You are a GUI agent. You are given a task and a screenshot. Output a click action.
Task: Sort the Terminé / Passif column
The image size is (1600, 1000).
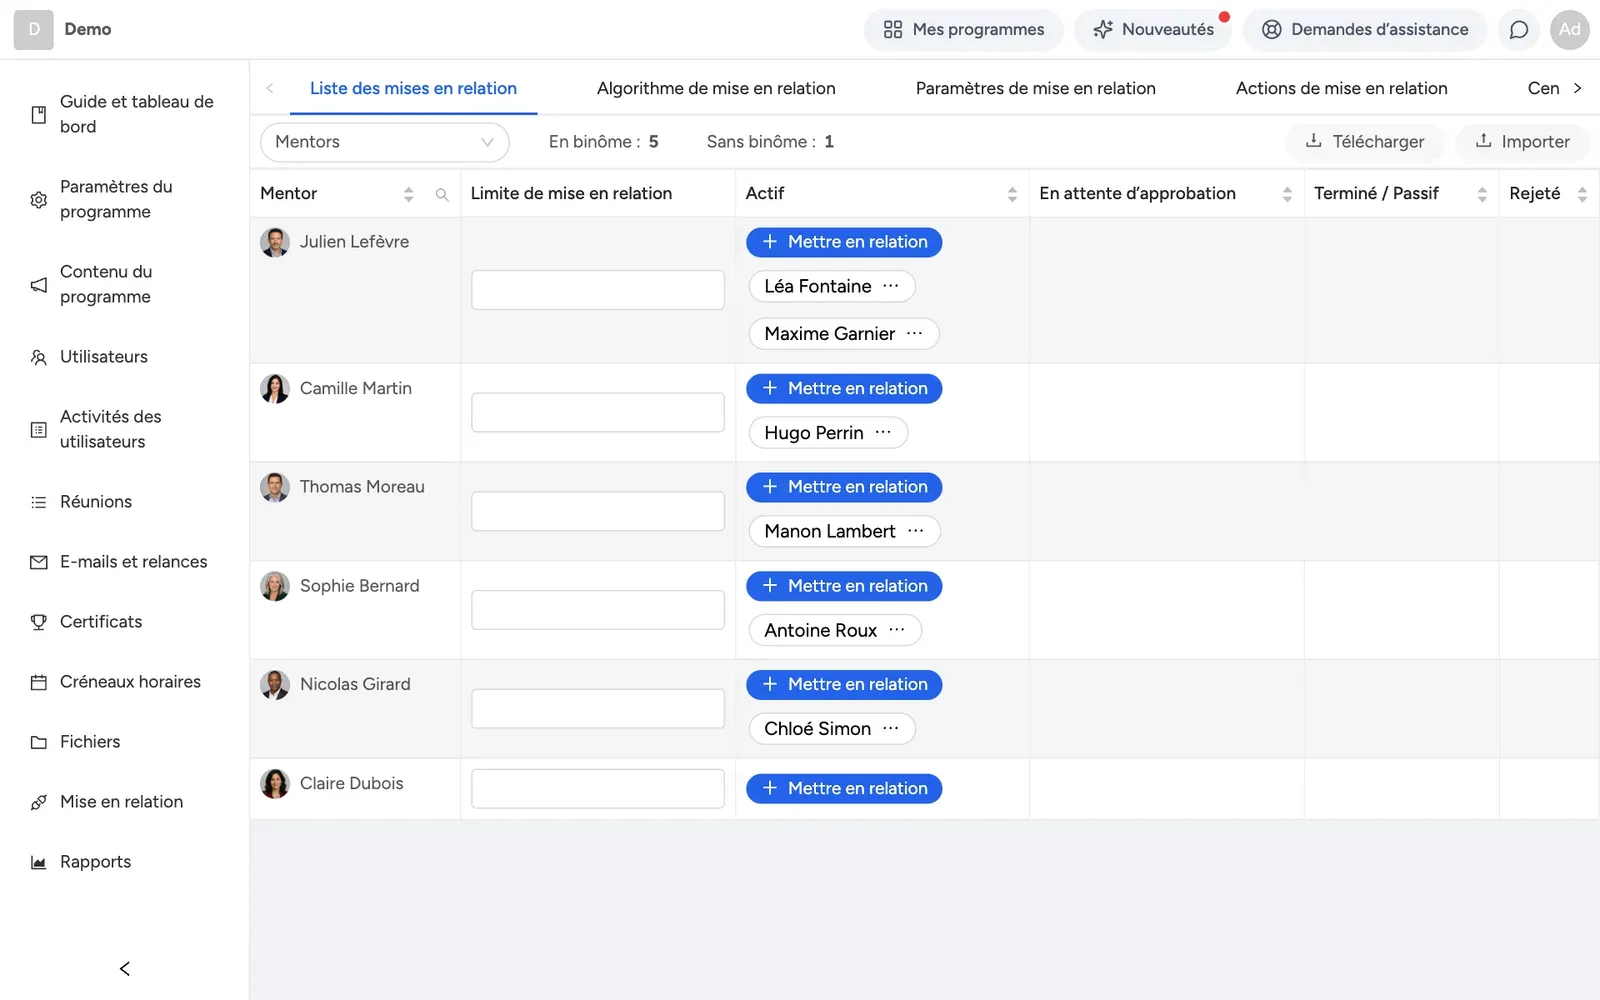pyautogui.click(x=1482, y=195)
